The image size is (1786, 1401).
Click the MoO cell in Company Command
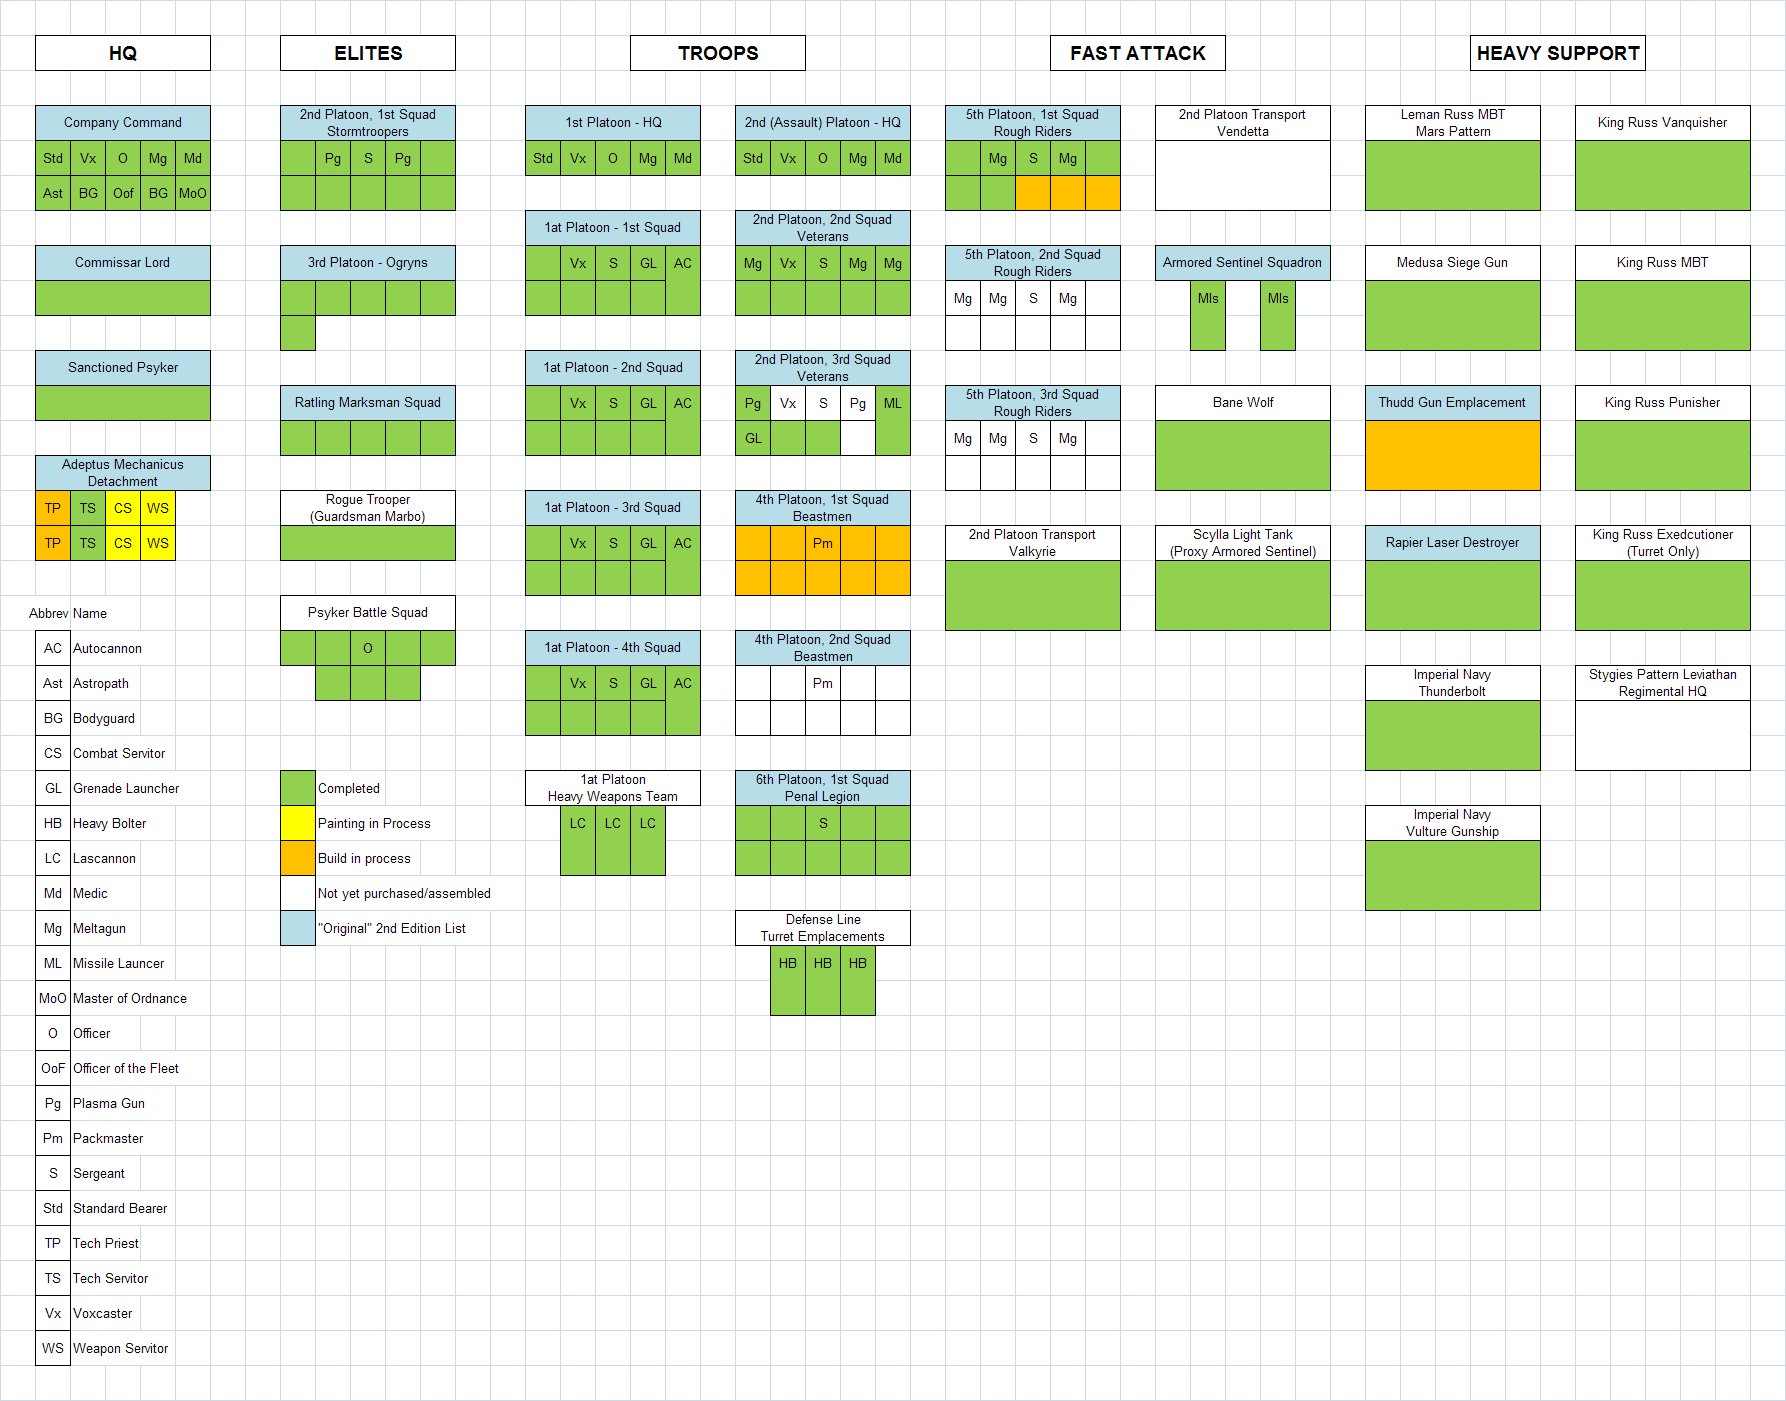click(x=193, y=193)
